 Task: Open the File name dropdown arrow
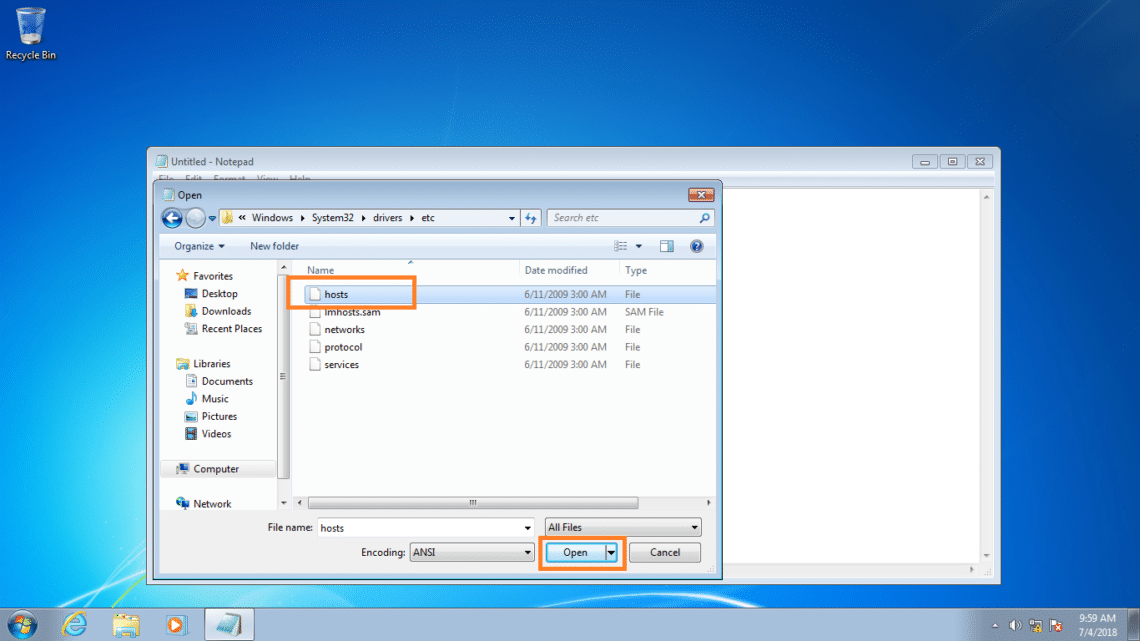pos(528,528)
